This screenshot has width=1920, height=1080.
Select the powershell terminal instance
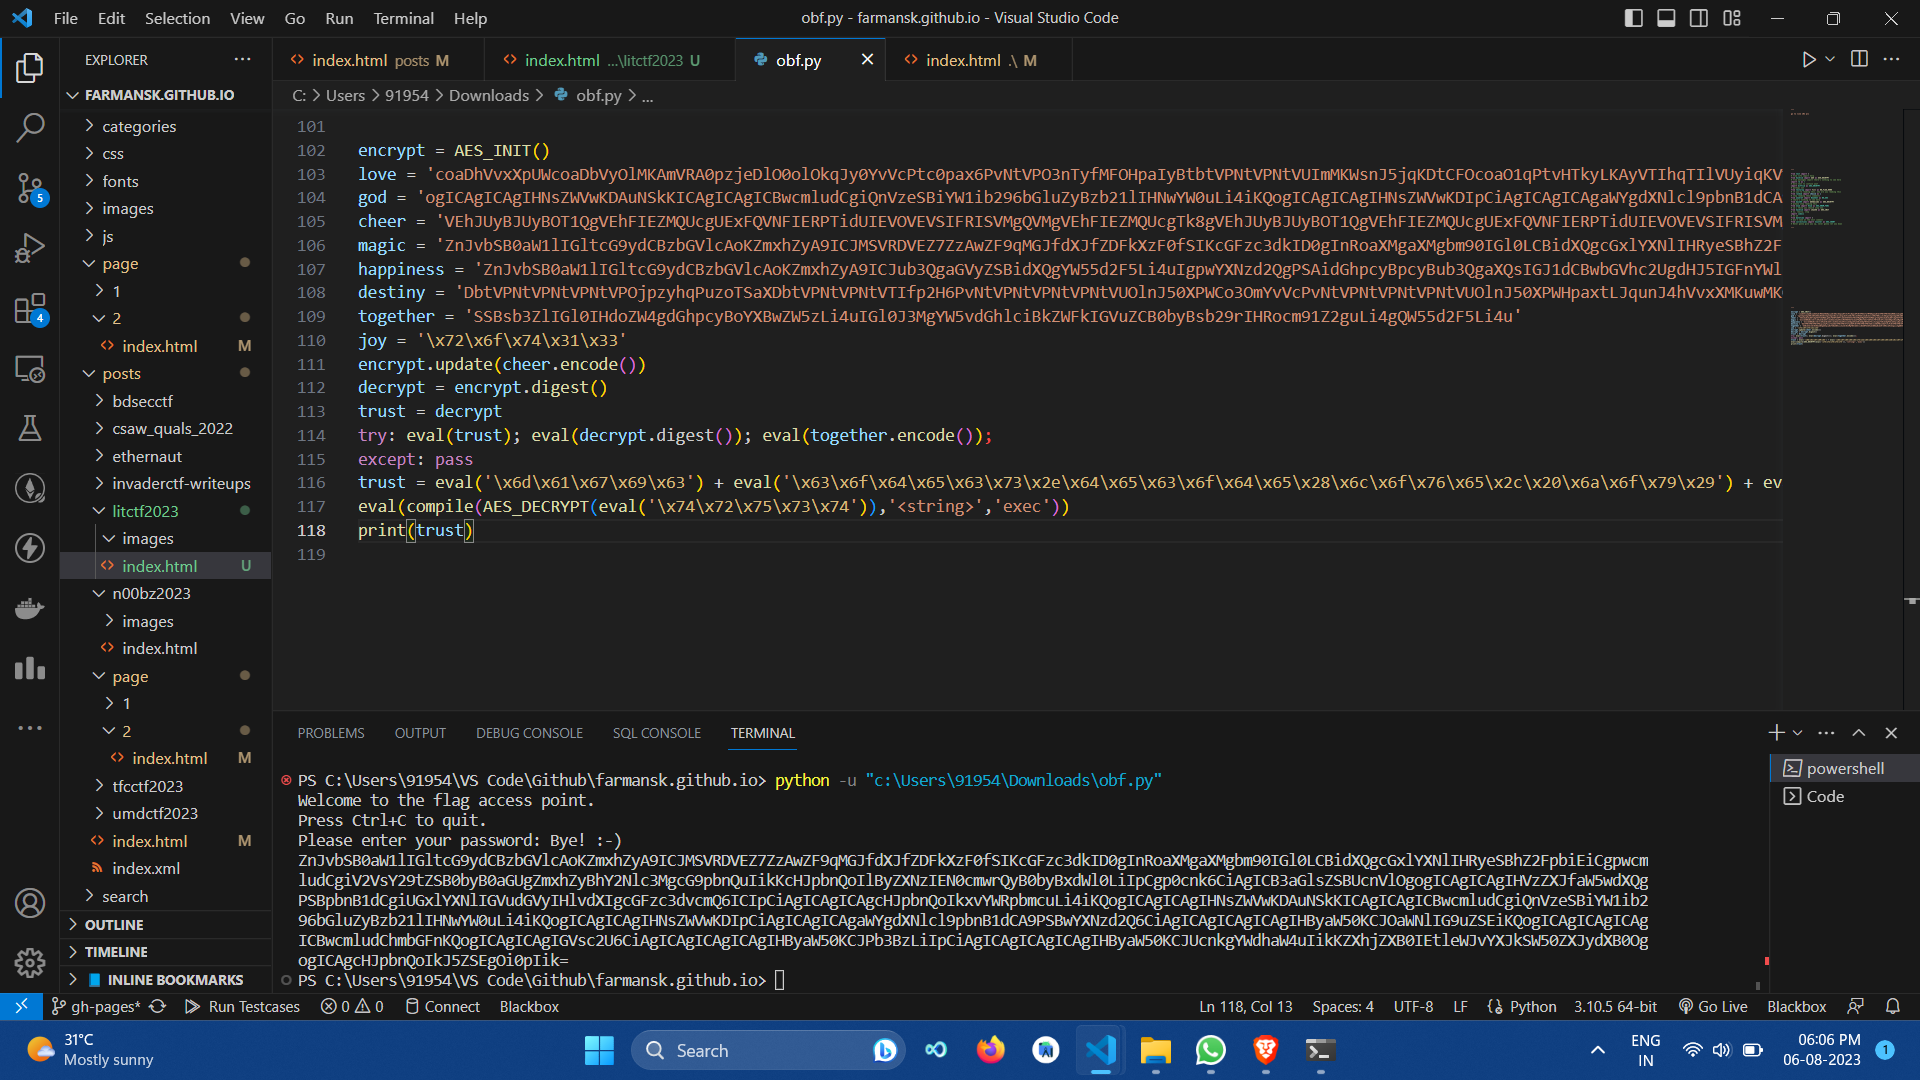pos(1845,769)
